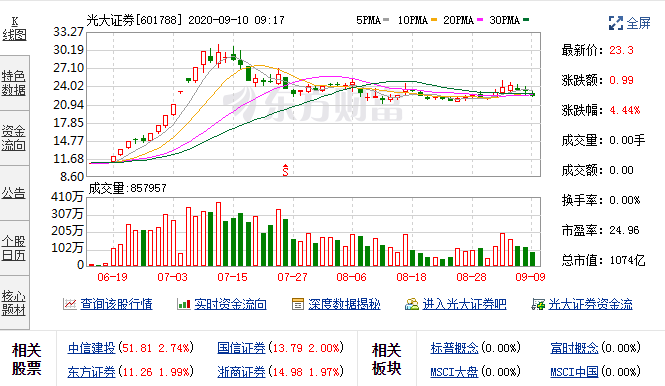Click the 查询该股行情 chart icon
This screenshot has height=386, width=665.
70,304
